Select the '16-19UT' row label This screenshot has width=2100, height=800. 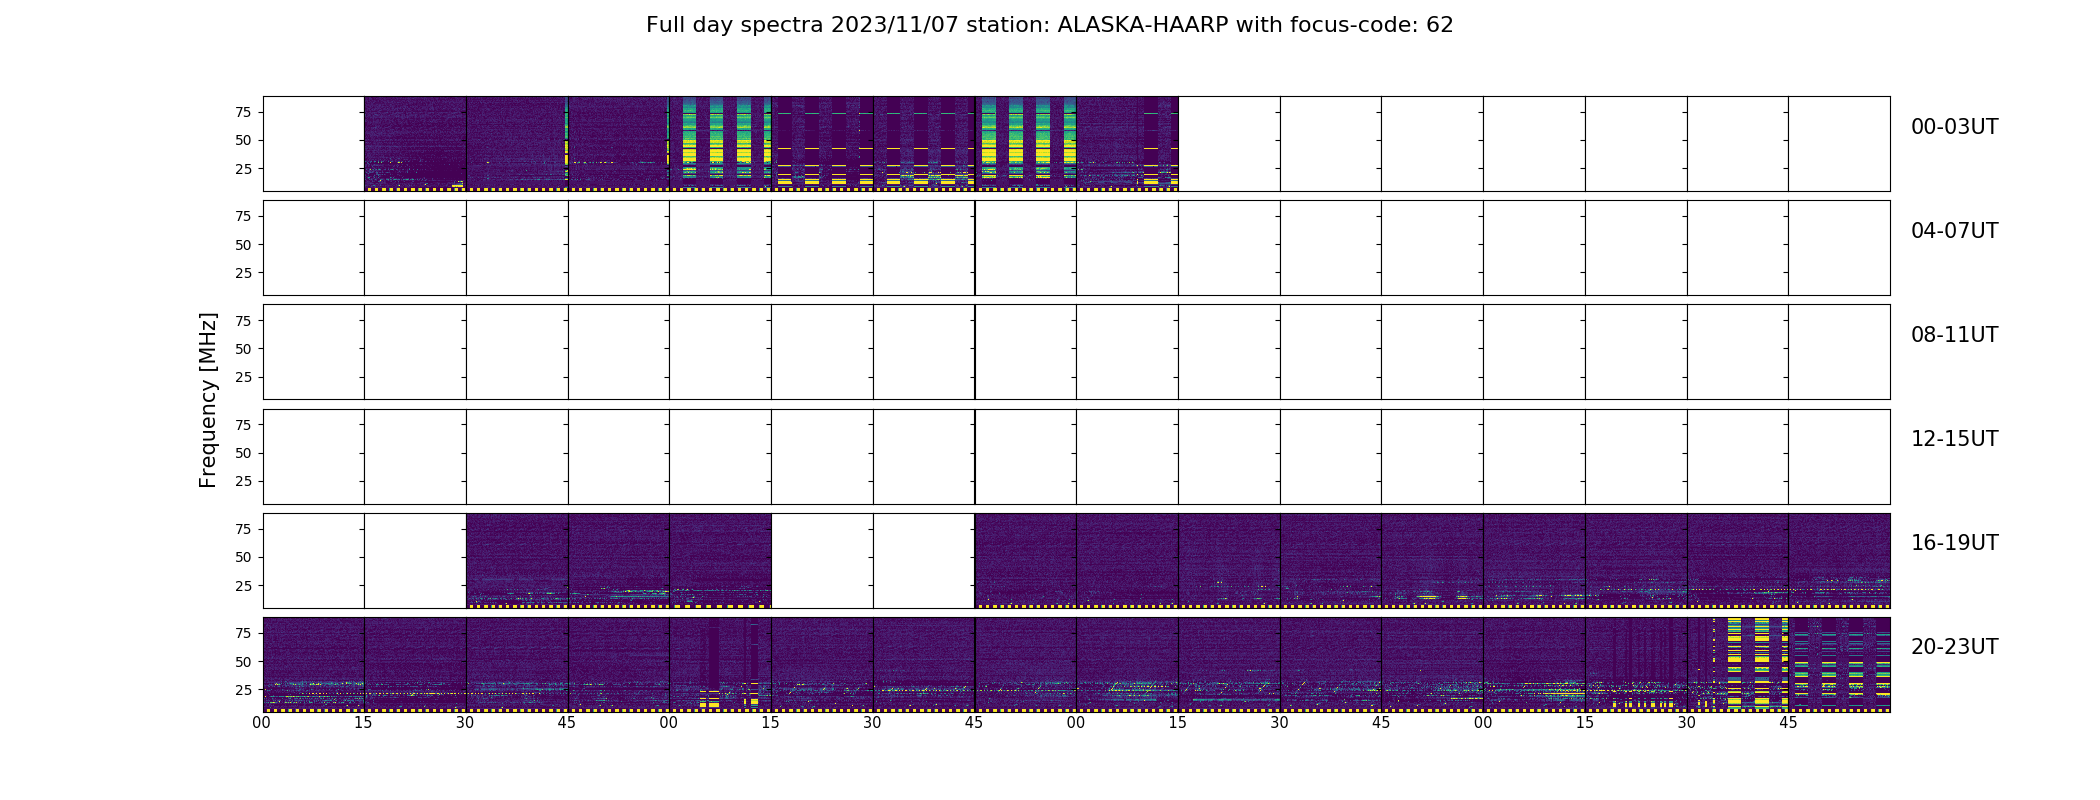point(1954,543)
